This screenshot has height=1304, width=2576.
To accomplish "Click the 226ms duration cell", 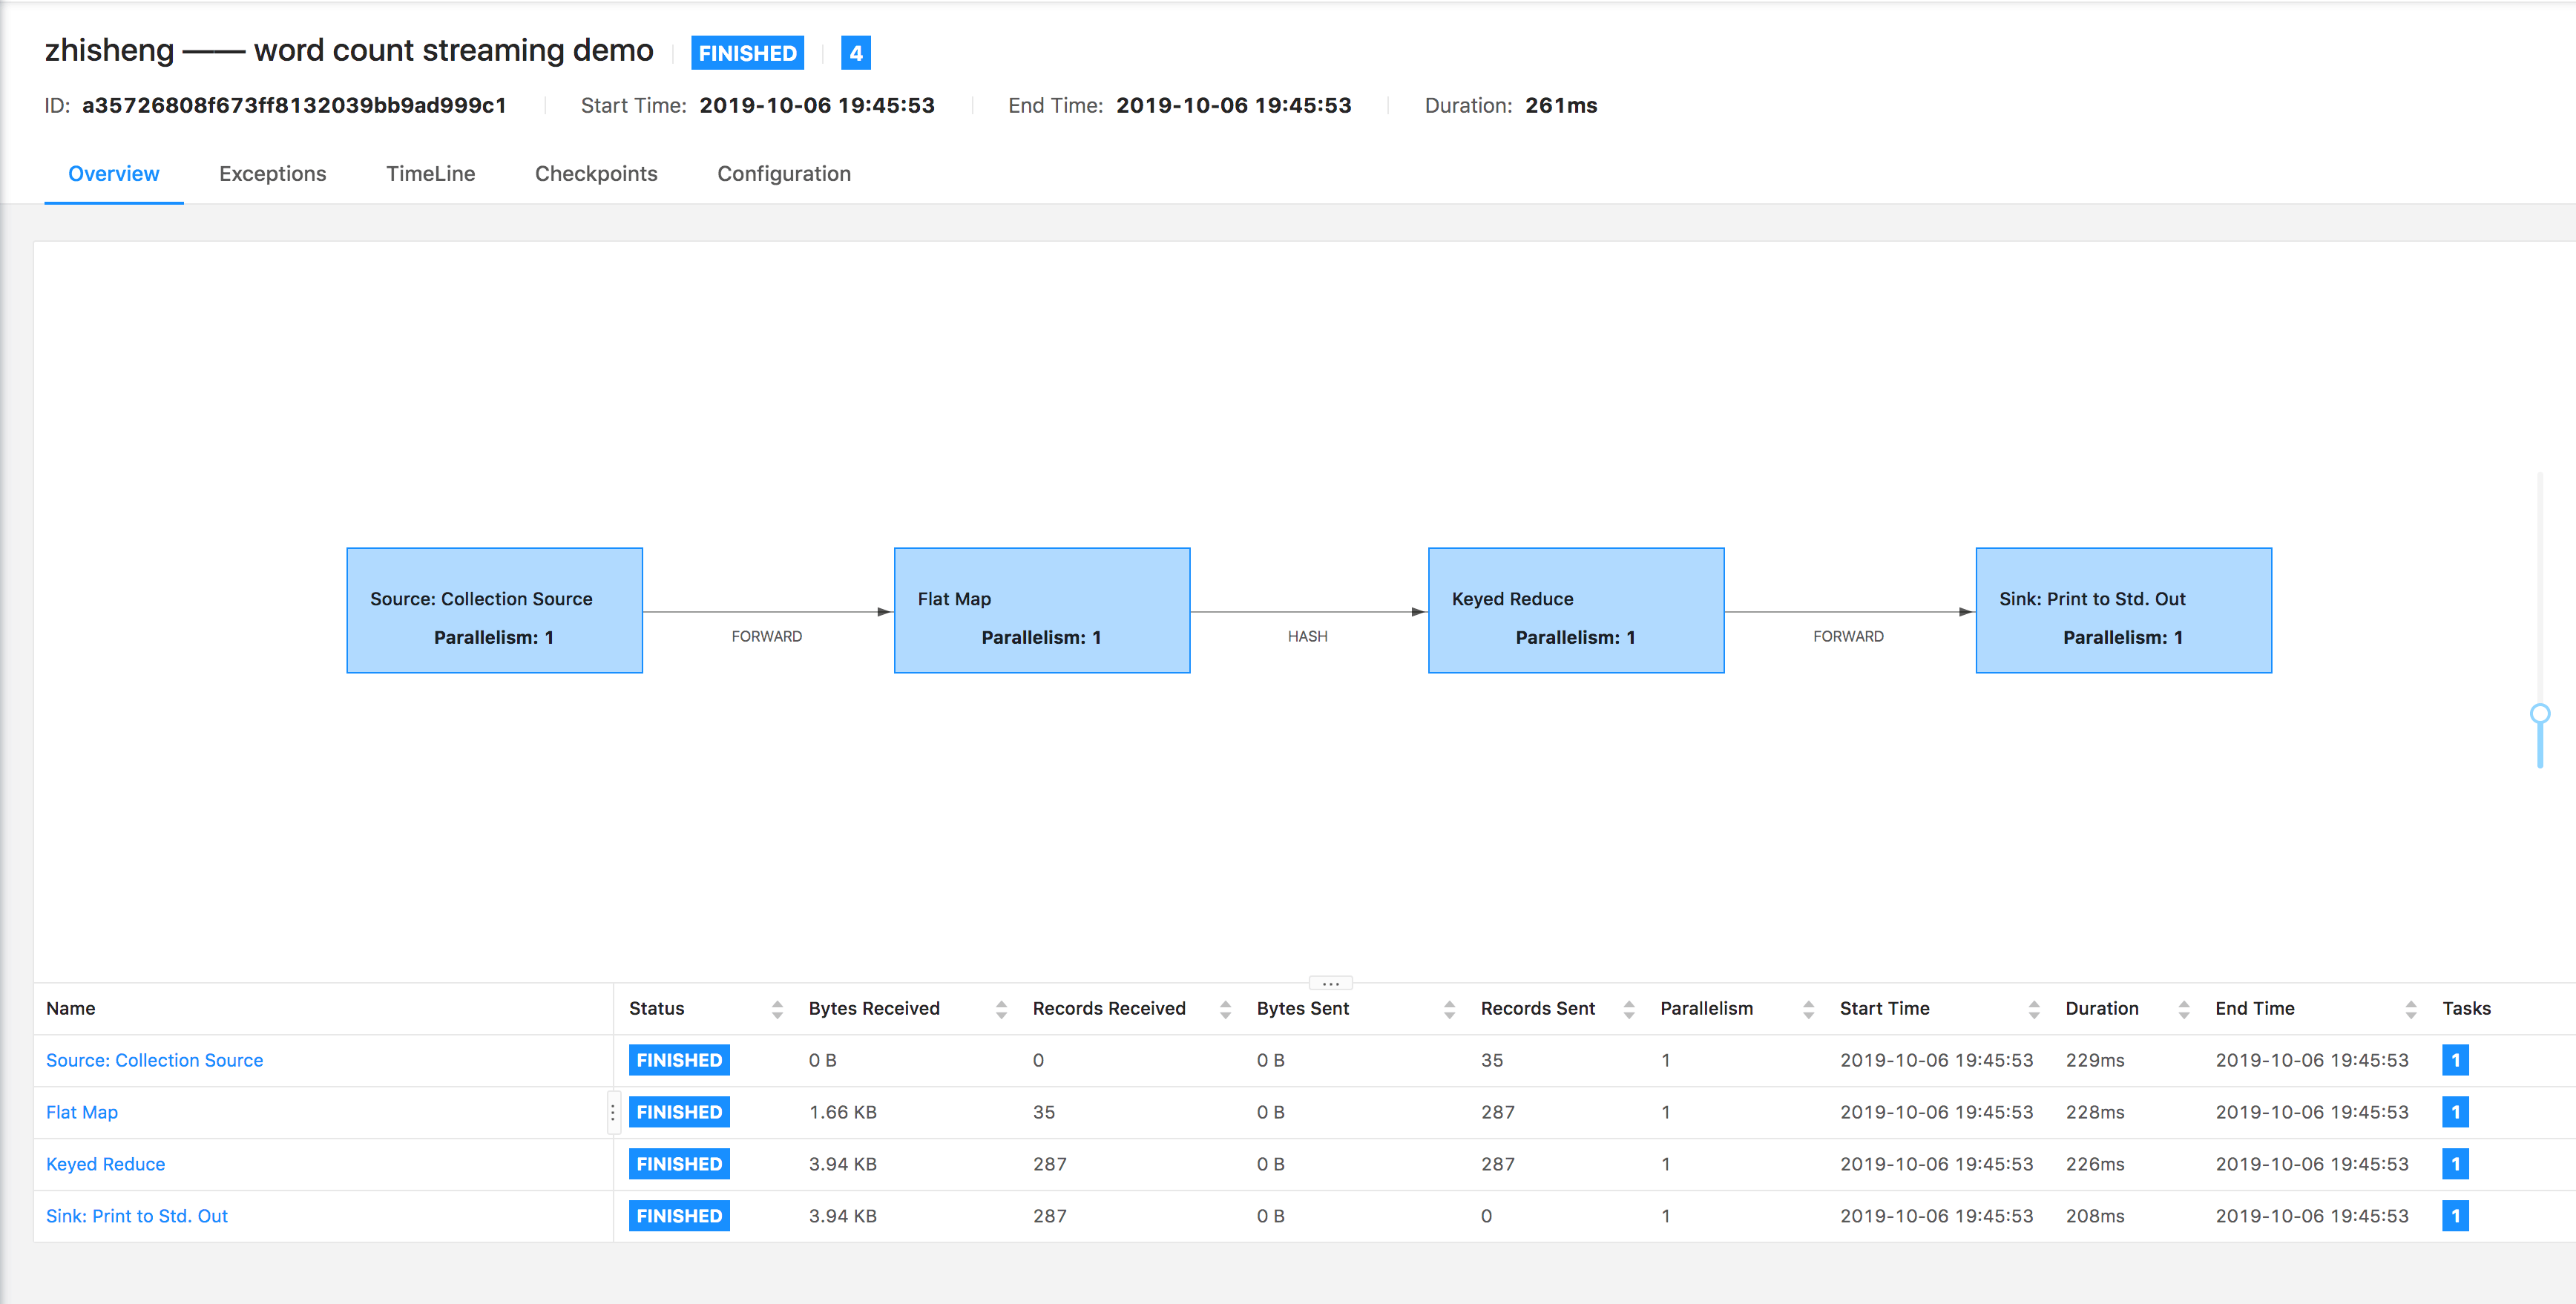I will [2095, 1164].
